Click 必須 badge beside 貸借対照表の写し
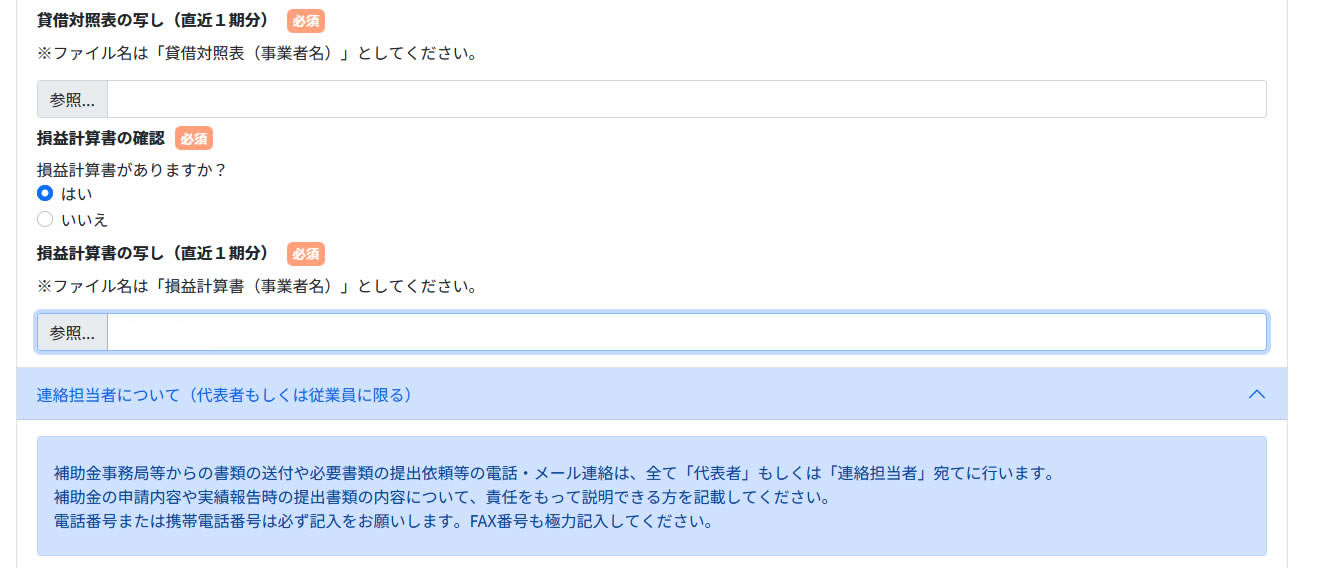This screenshot has width=1332, height=568. coord(305,20)
